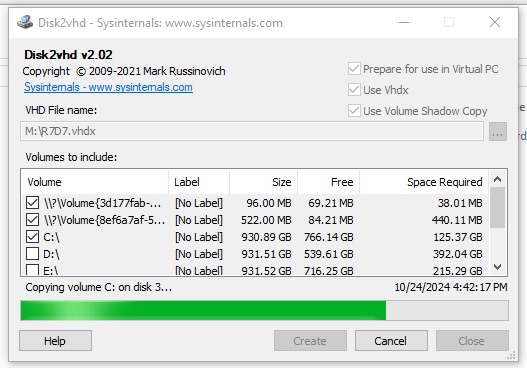Viewport: 527px width, 368px height.
Task: Uncheck the Volume{8ef6a7af volume checkbox
Action: coord(32,220)
